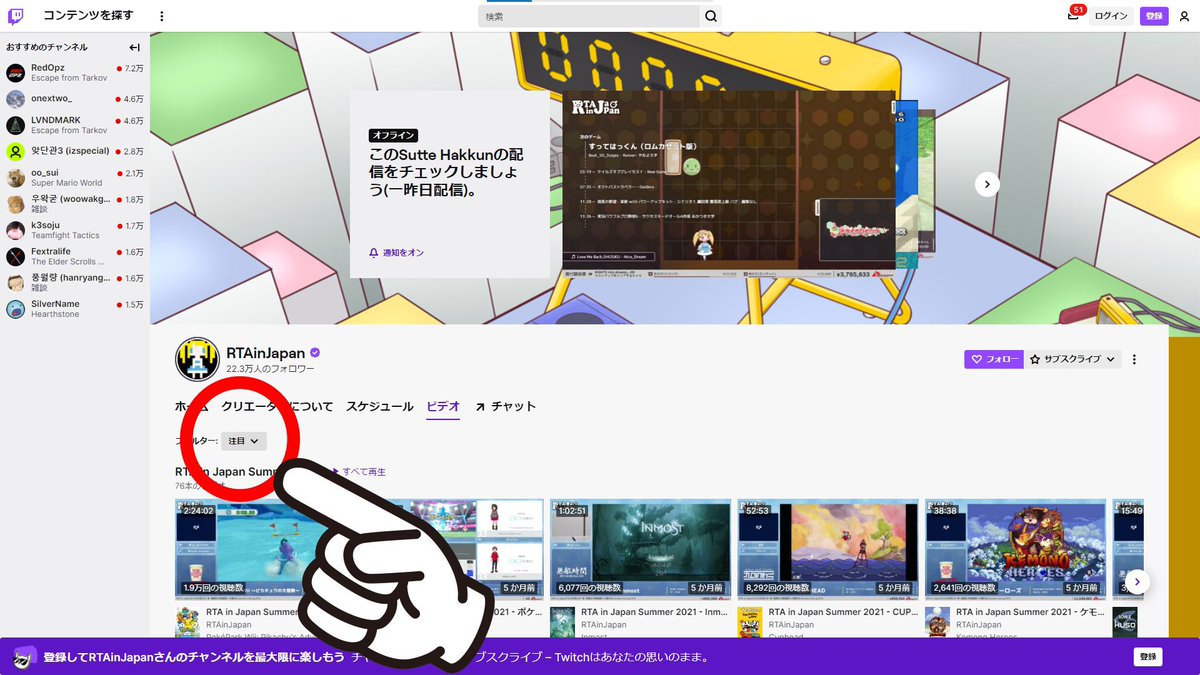Click the search magnifier button
The height and width of the screenshot is (675, 1200).
point(711,16)
